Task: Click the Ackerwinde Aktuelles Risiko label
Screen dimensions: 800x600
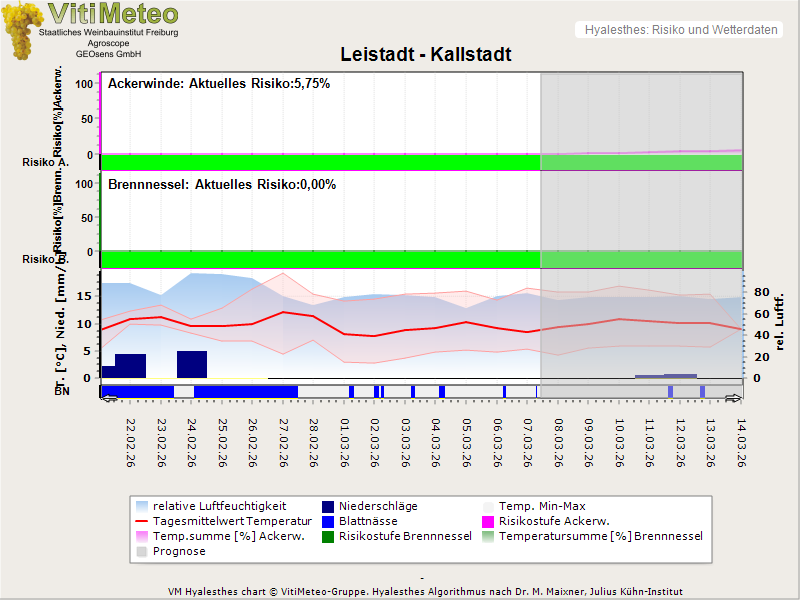Action: 219,84
